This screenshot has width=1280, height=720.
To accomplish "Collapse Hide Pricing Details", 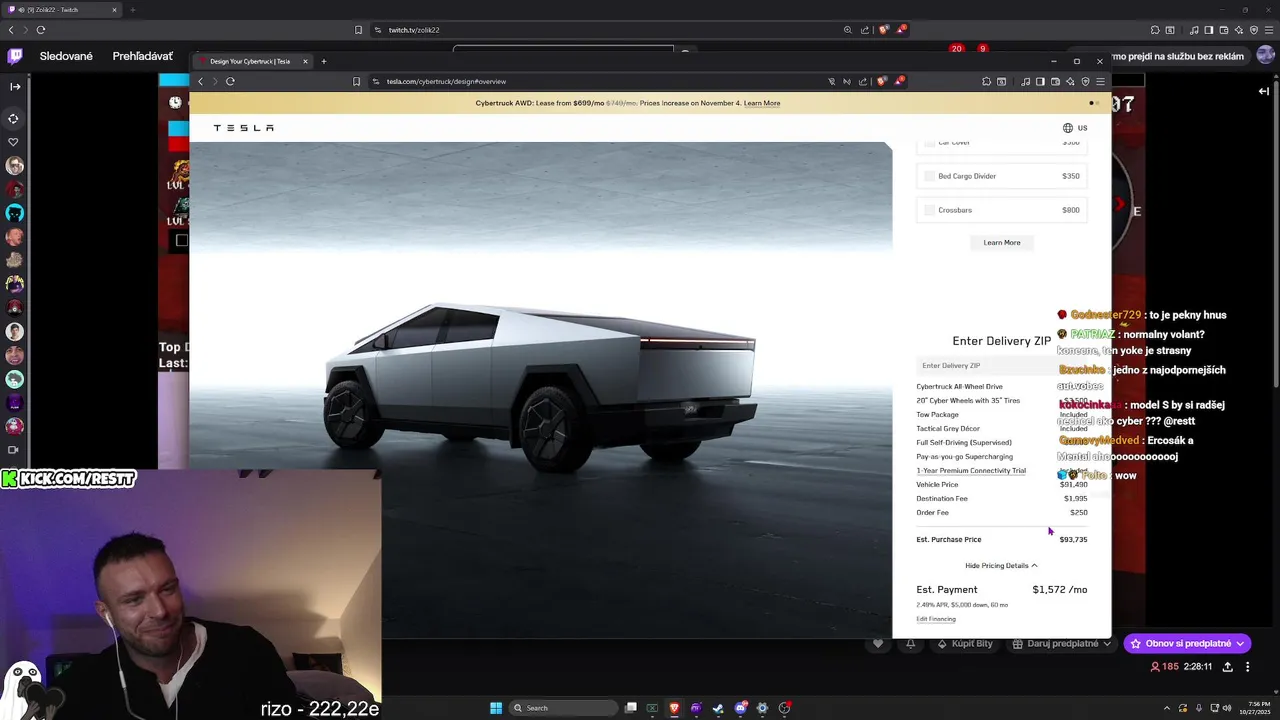I will pos(1001,565).
